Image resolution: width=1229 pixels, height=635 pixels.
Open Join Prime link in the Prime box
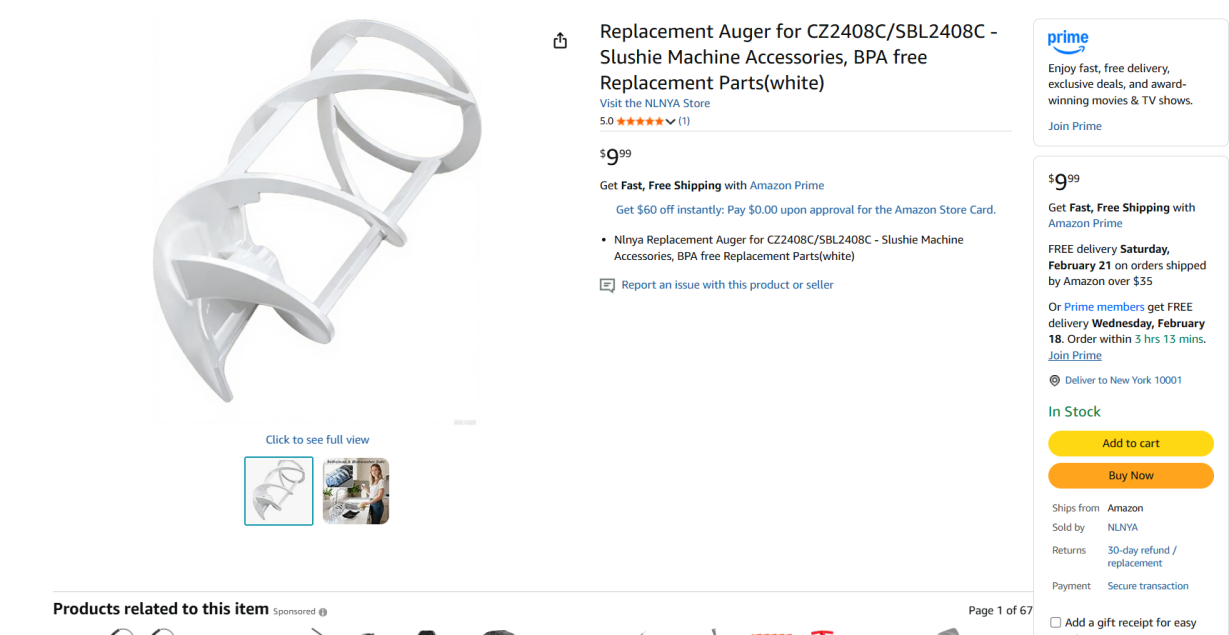click(1075, 126)
